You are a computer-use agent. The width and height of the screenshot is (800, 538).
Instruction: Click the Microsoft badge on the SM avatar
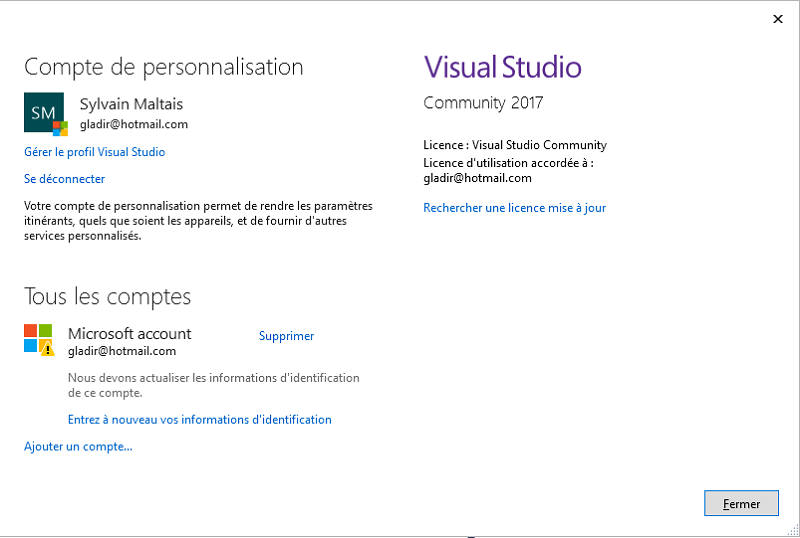pos(60,127)
